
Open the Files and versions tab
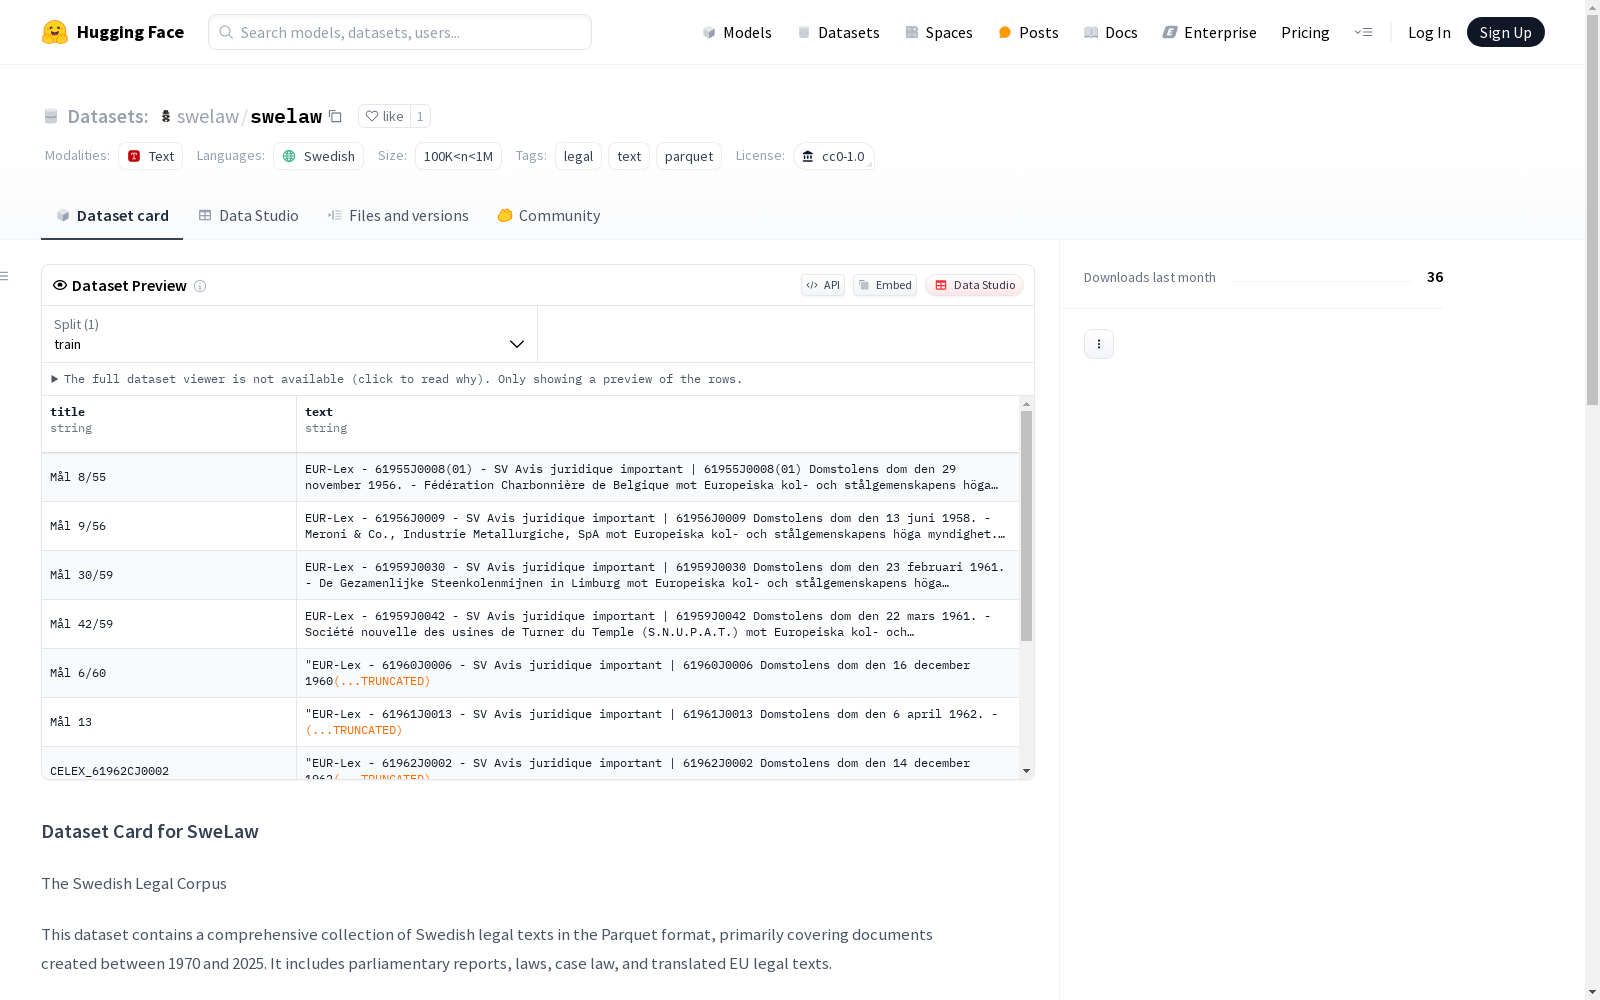398,216
